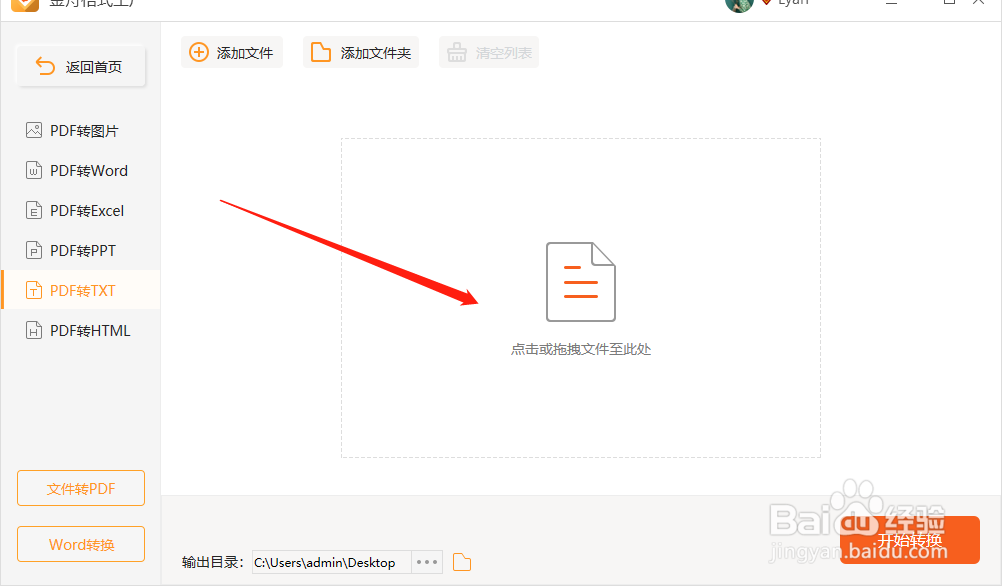Open the PDF转图片 conversion option
This screenshot has height=586, width=1003.
pos(81,131)
